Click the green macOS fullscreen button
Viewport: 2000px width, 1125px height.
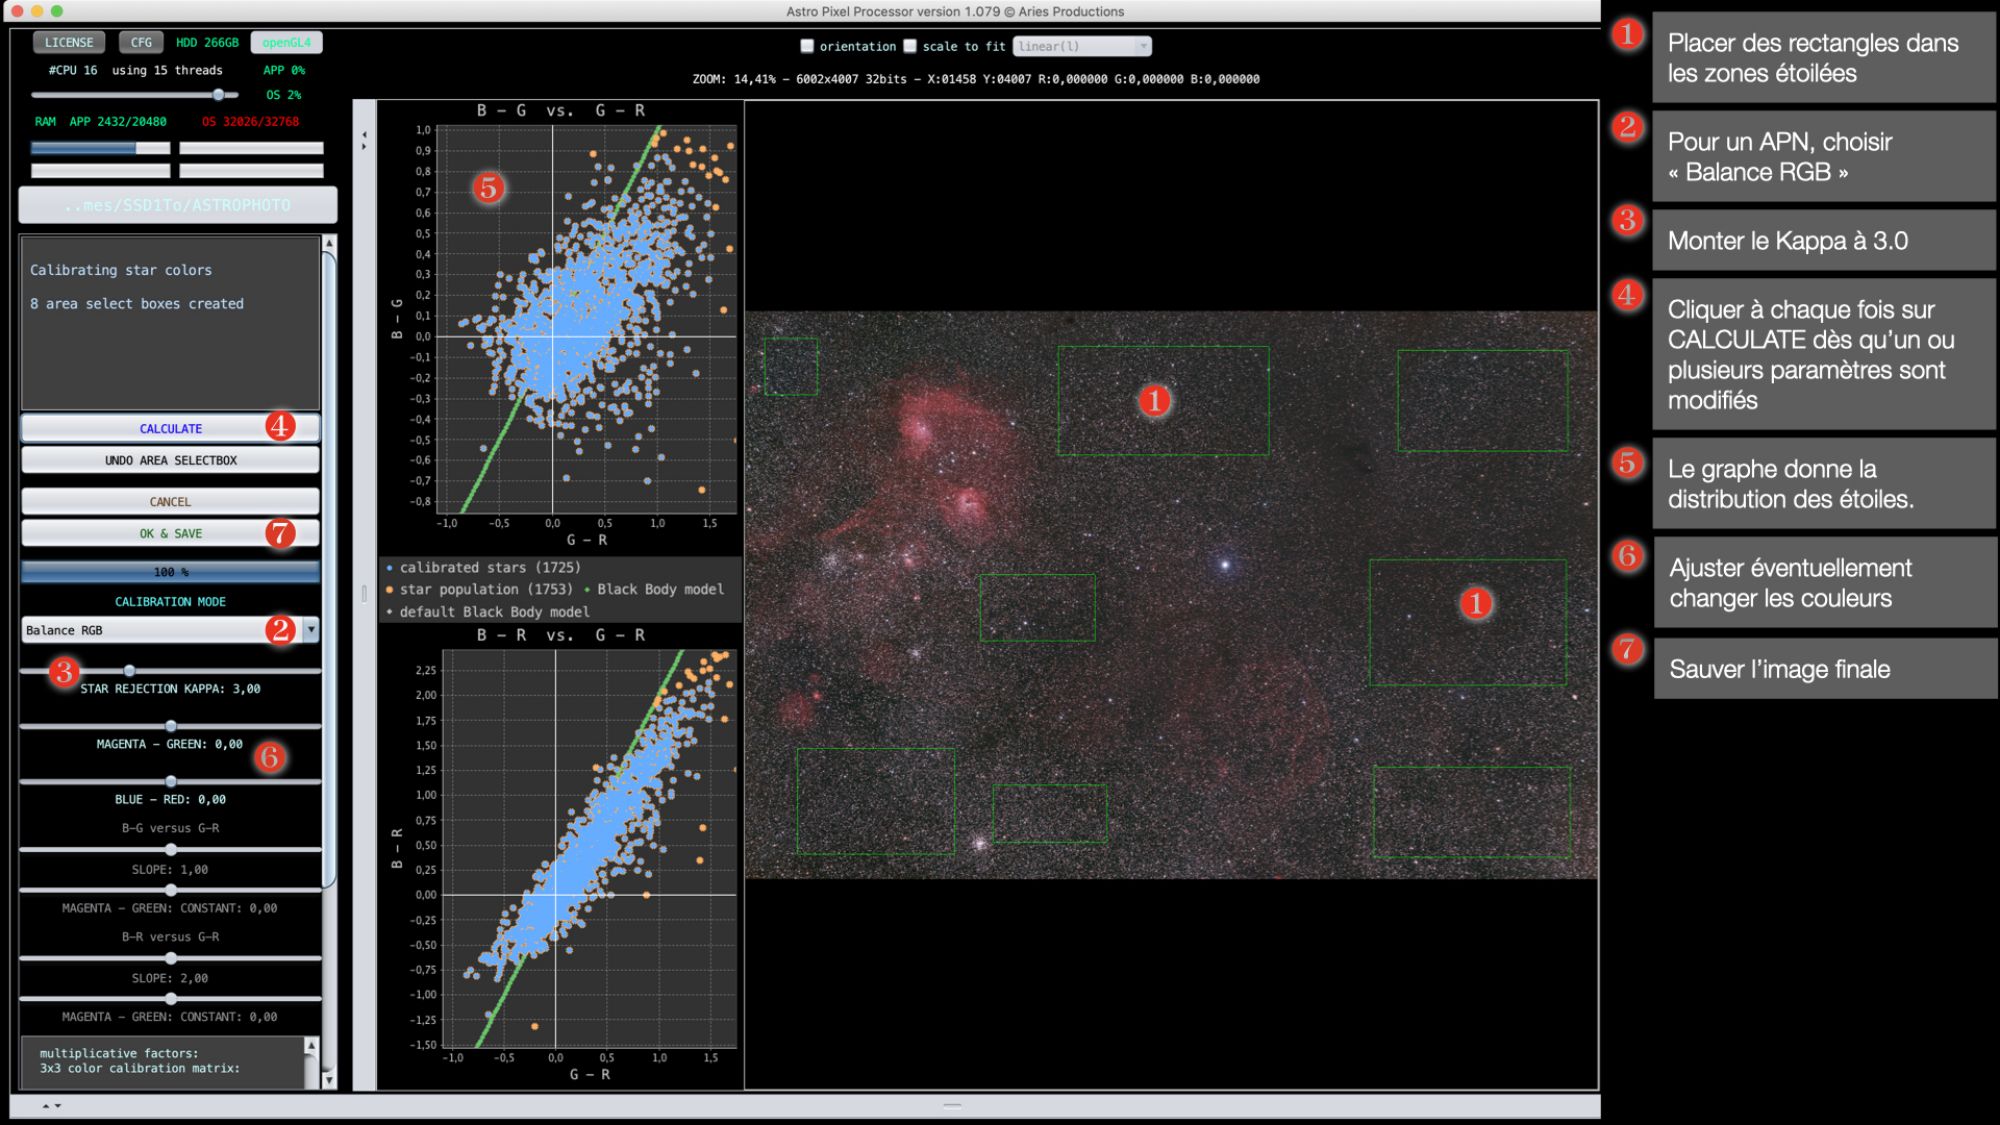point(57,11)
